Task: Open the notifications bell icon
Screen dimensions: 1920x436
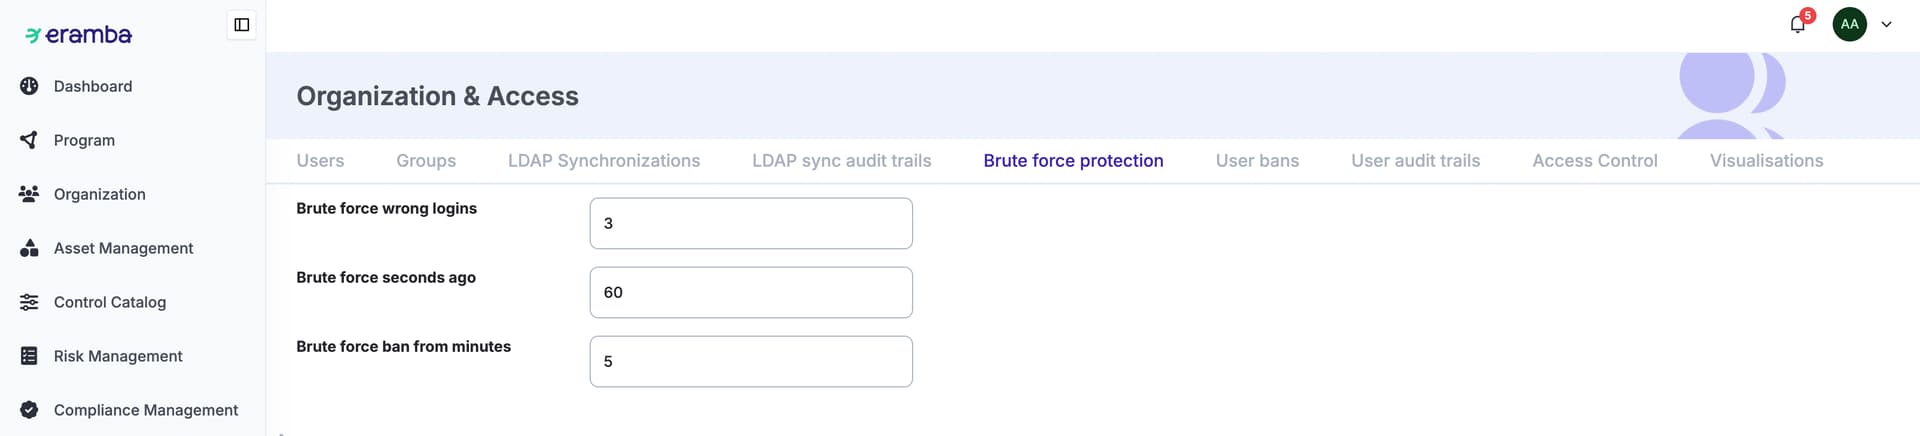Action: (1797, 25)
